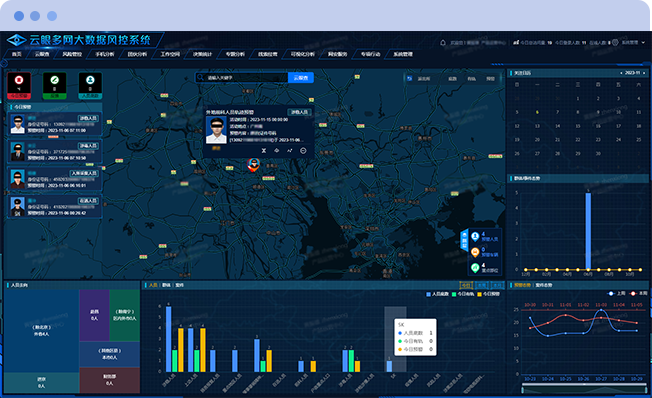The height and width of the screenshot is (398, 652).
Task: Go to previous month in calendar
Action: (621, 73)
